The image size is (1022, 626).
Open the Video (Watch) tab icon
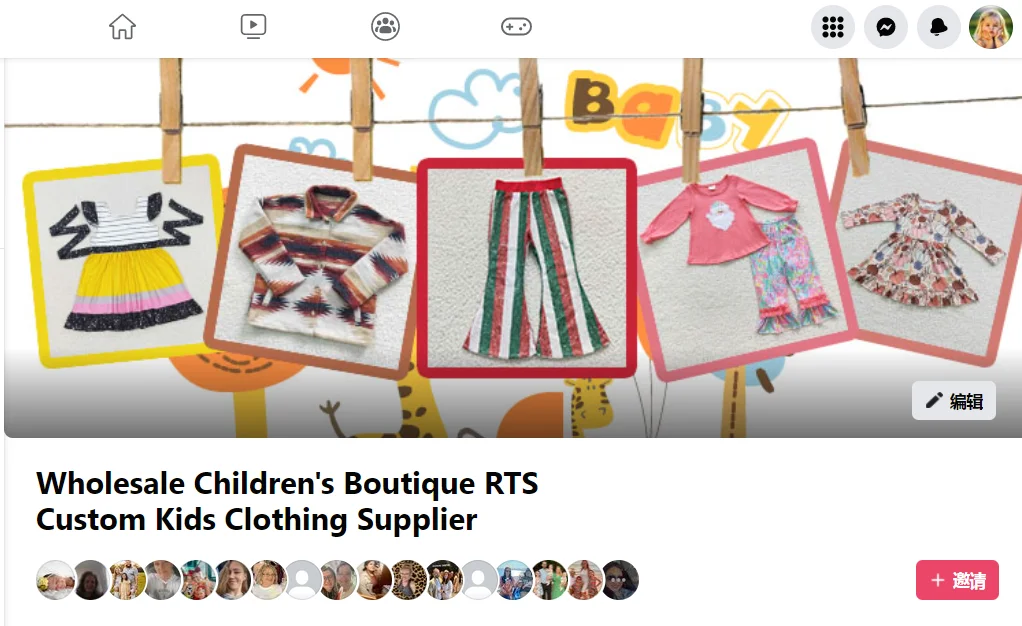[254, 27]
